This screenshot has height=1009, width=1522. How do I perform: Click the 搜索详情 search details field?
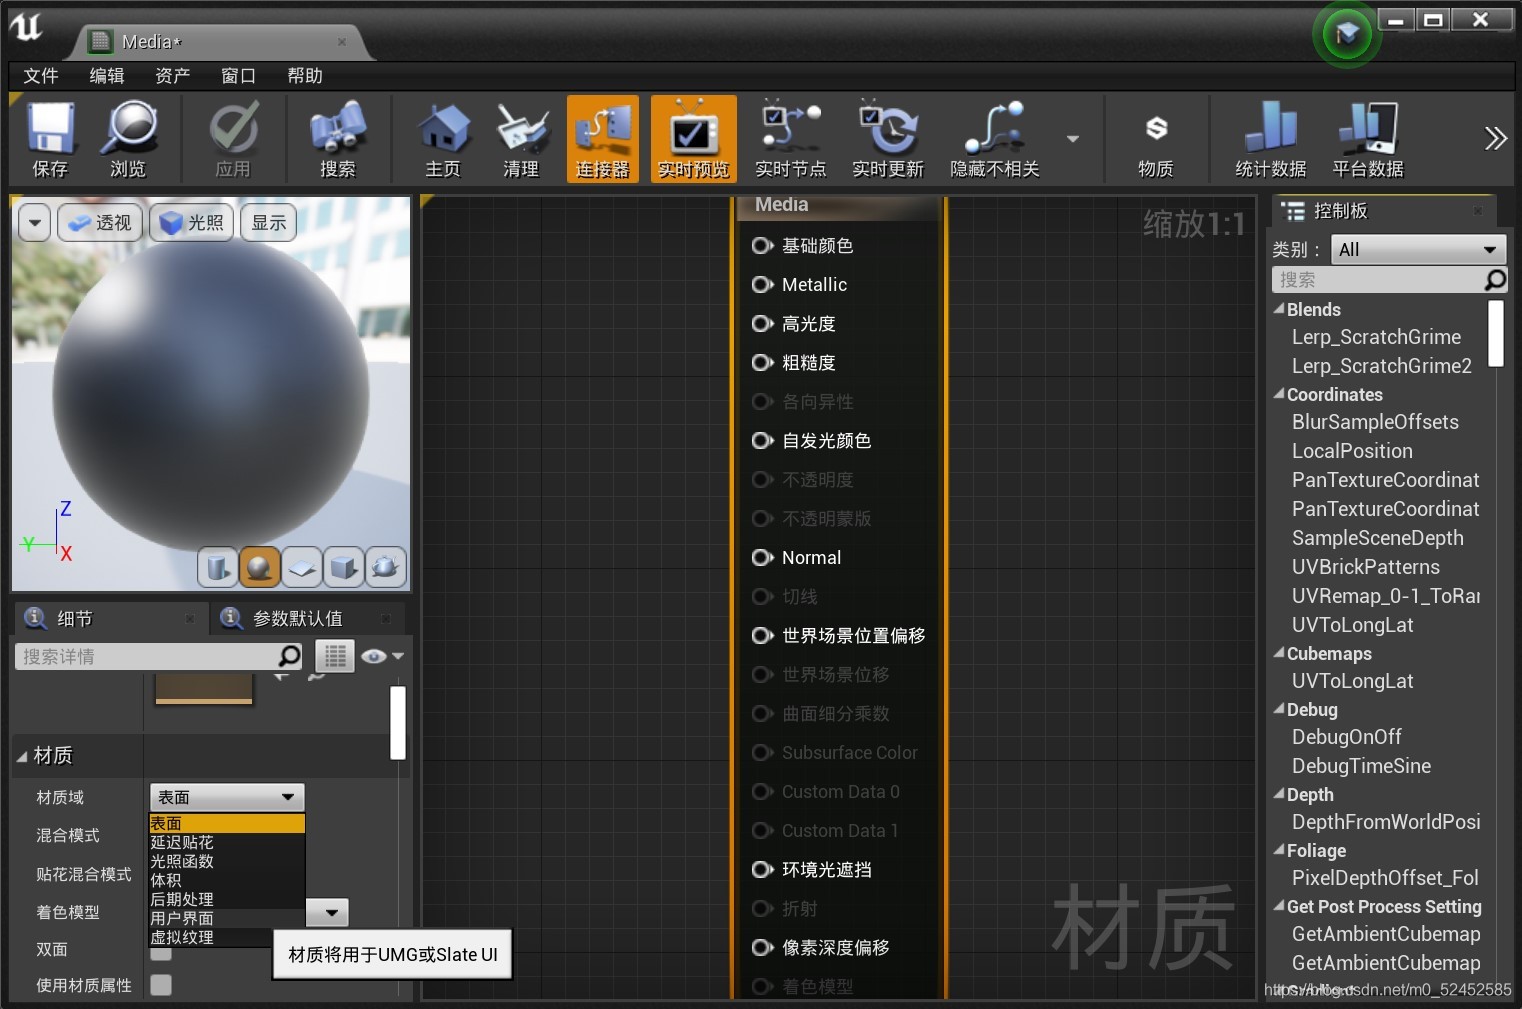pos(159,656)
